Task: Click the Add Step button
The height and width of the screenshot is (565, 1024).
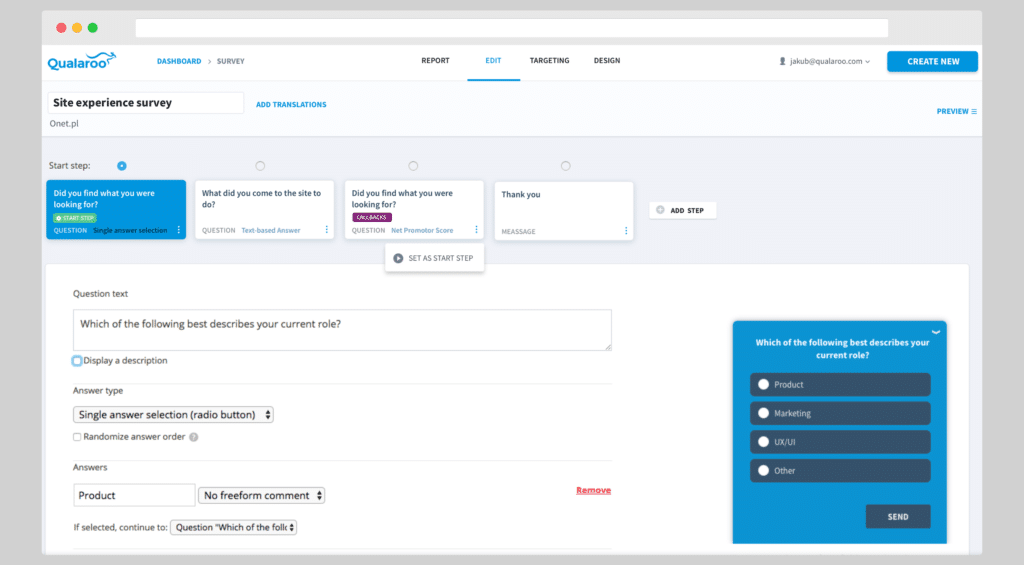Action: pyautogui.click(x=682, y=210)
